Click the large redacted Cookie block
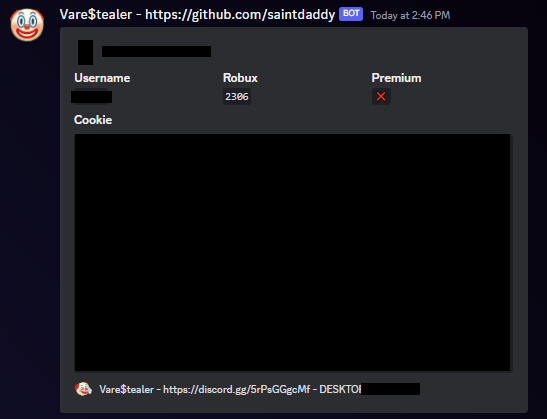Screen dimensions: 547x419 click(x=292, y=253)
